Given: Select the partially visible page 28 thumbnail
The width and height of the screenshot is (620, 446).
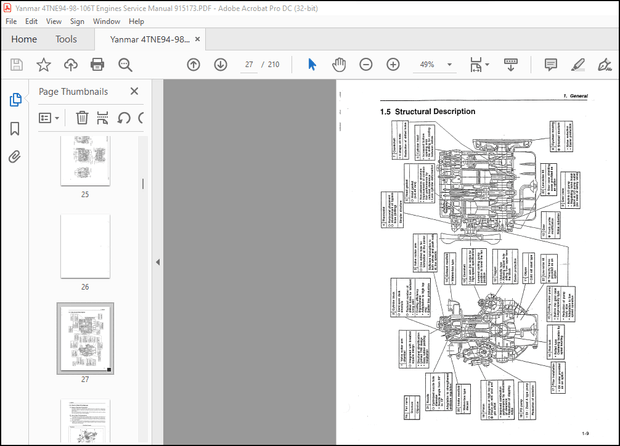Looking at the screenshot, I should pyautogui.click(x=85, y=421).
